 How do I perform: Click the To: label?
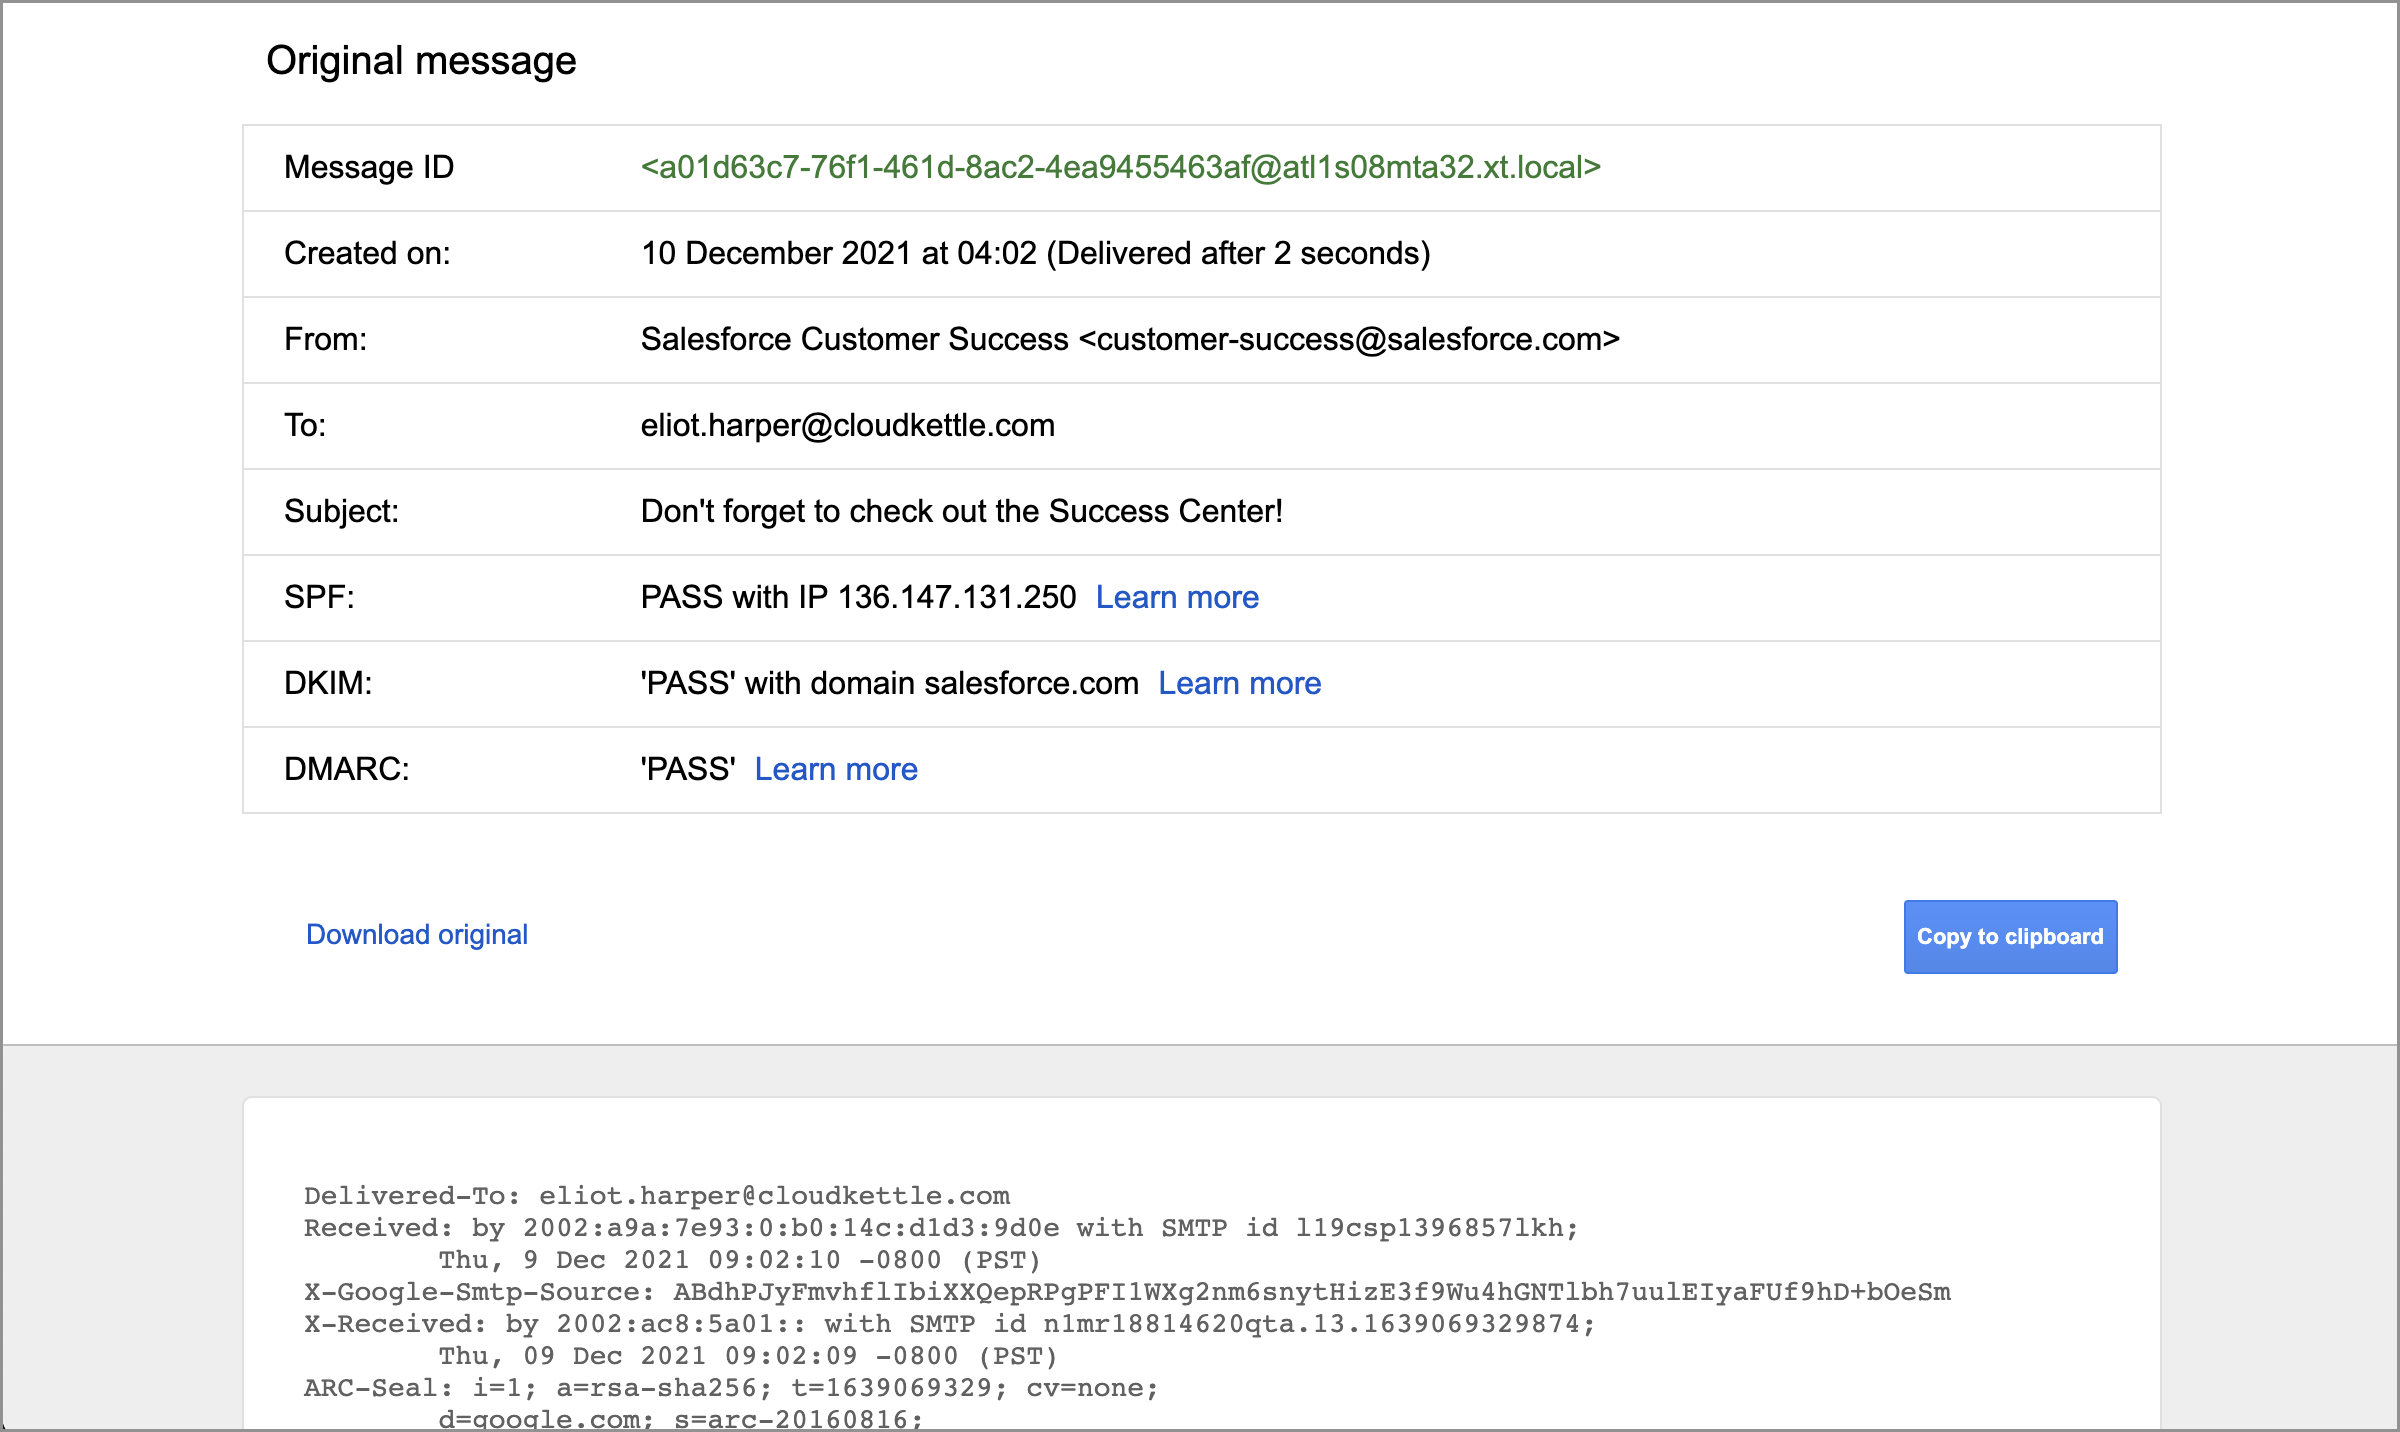point(305,425)
